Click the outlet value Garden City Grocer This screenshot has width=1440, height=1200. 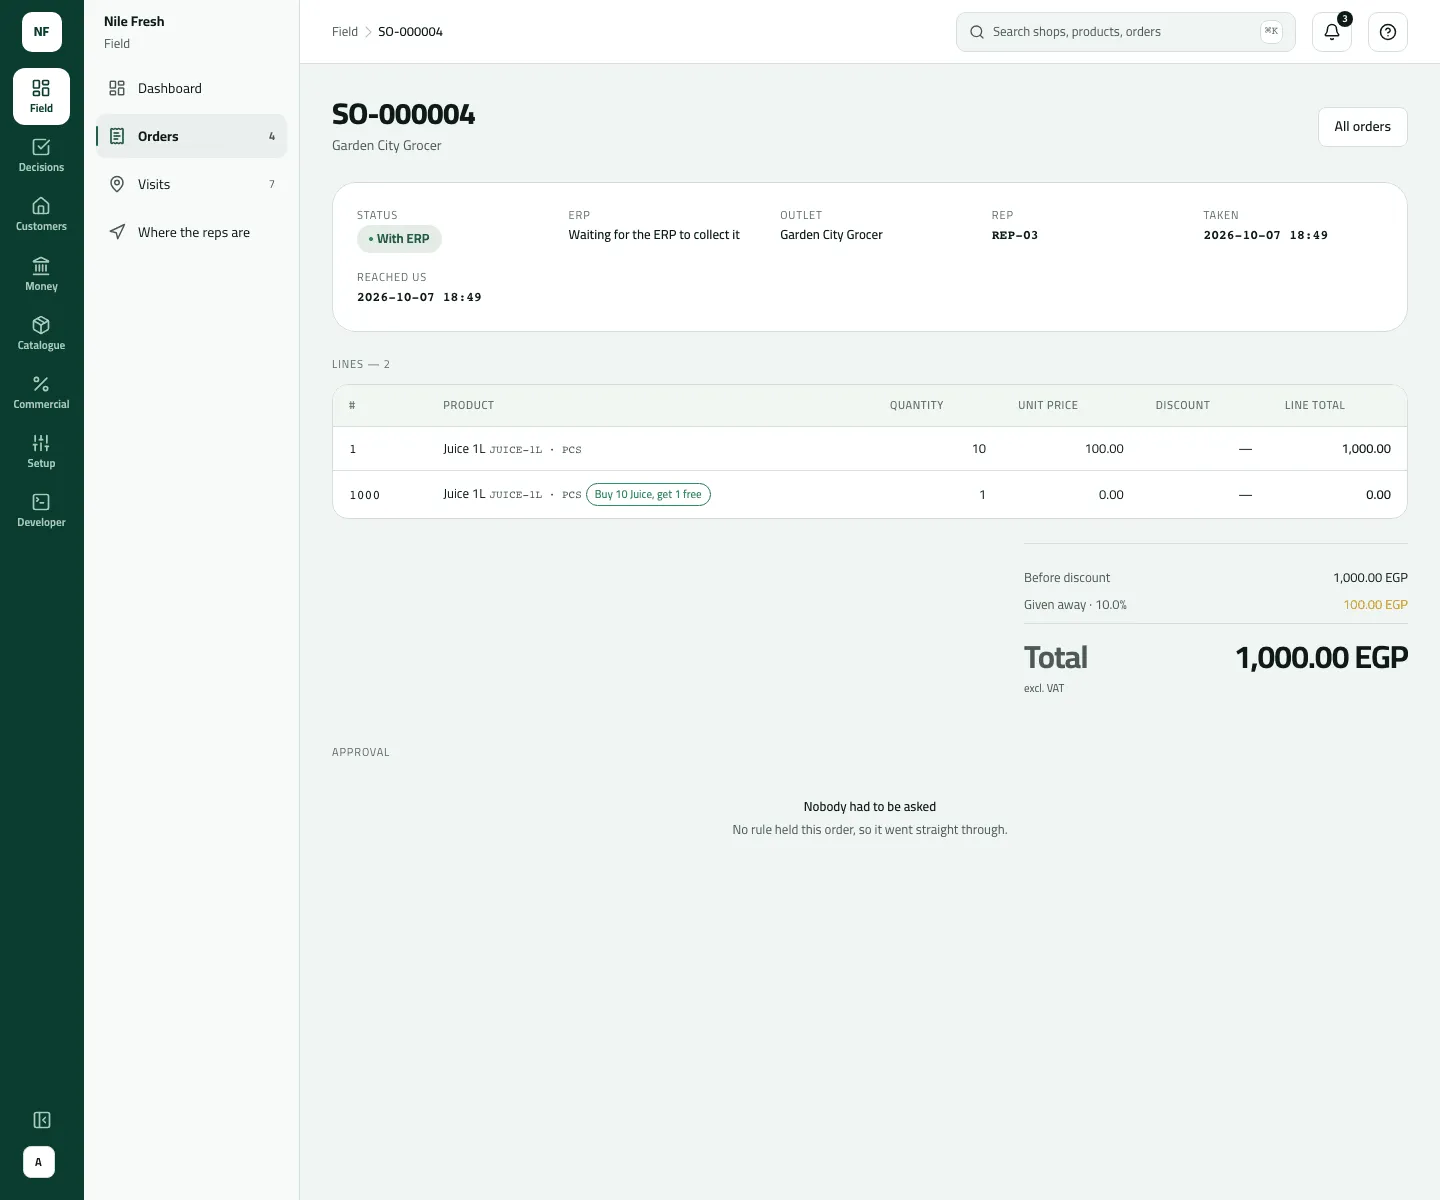831,235
